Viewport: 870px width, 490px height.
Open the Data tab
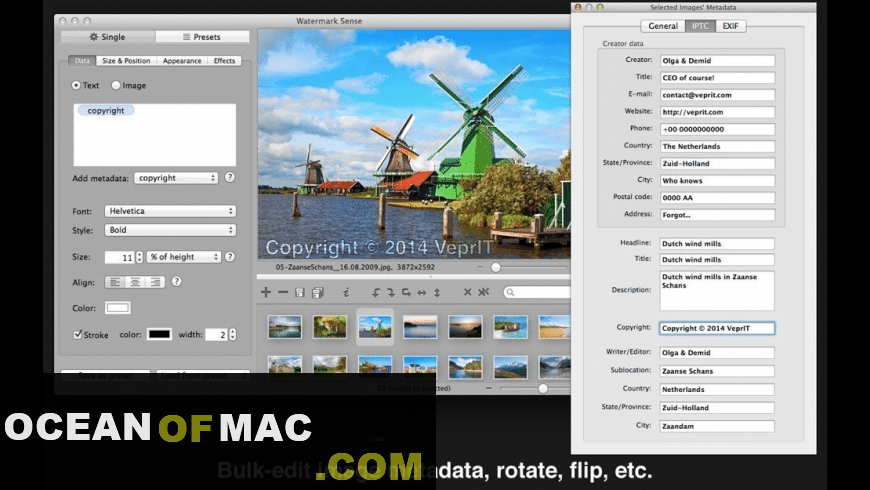click(x=82, y=60)
